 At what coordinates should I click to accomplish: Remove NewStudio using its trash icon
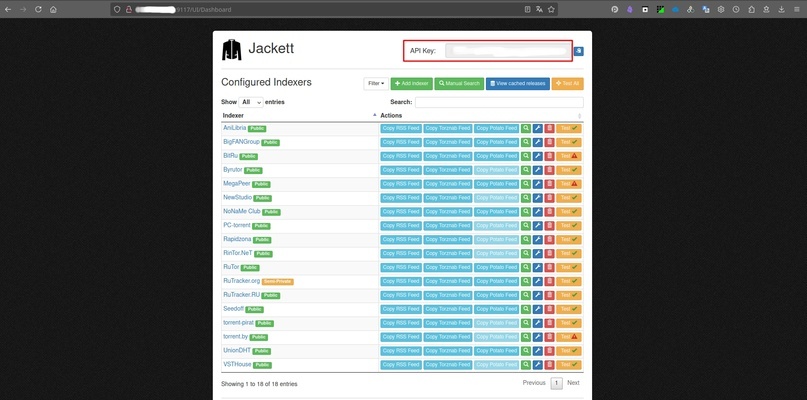549,198
